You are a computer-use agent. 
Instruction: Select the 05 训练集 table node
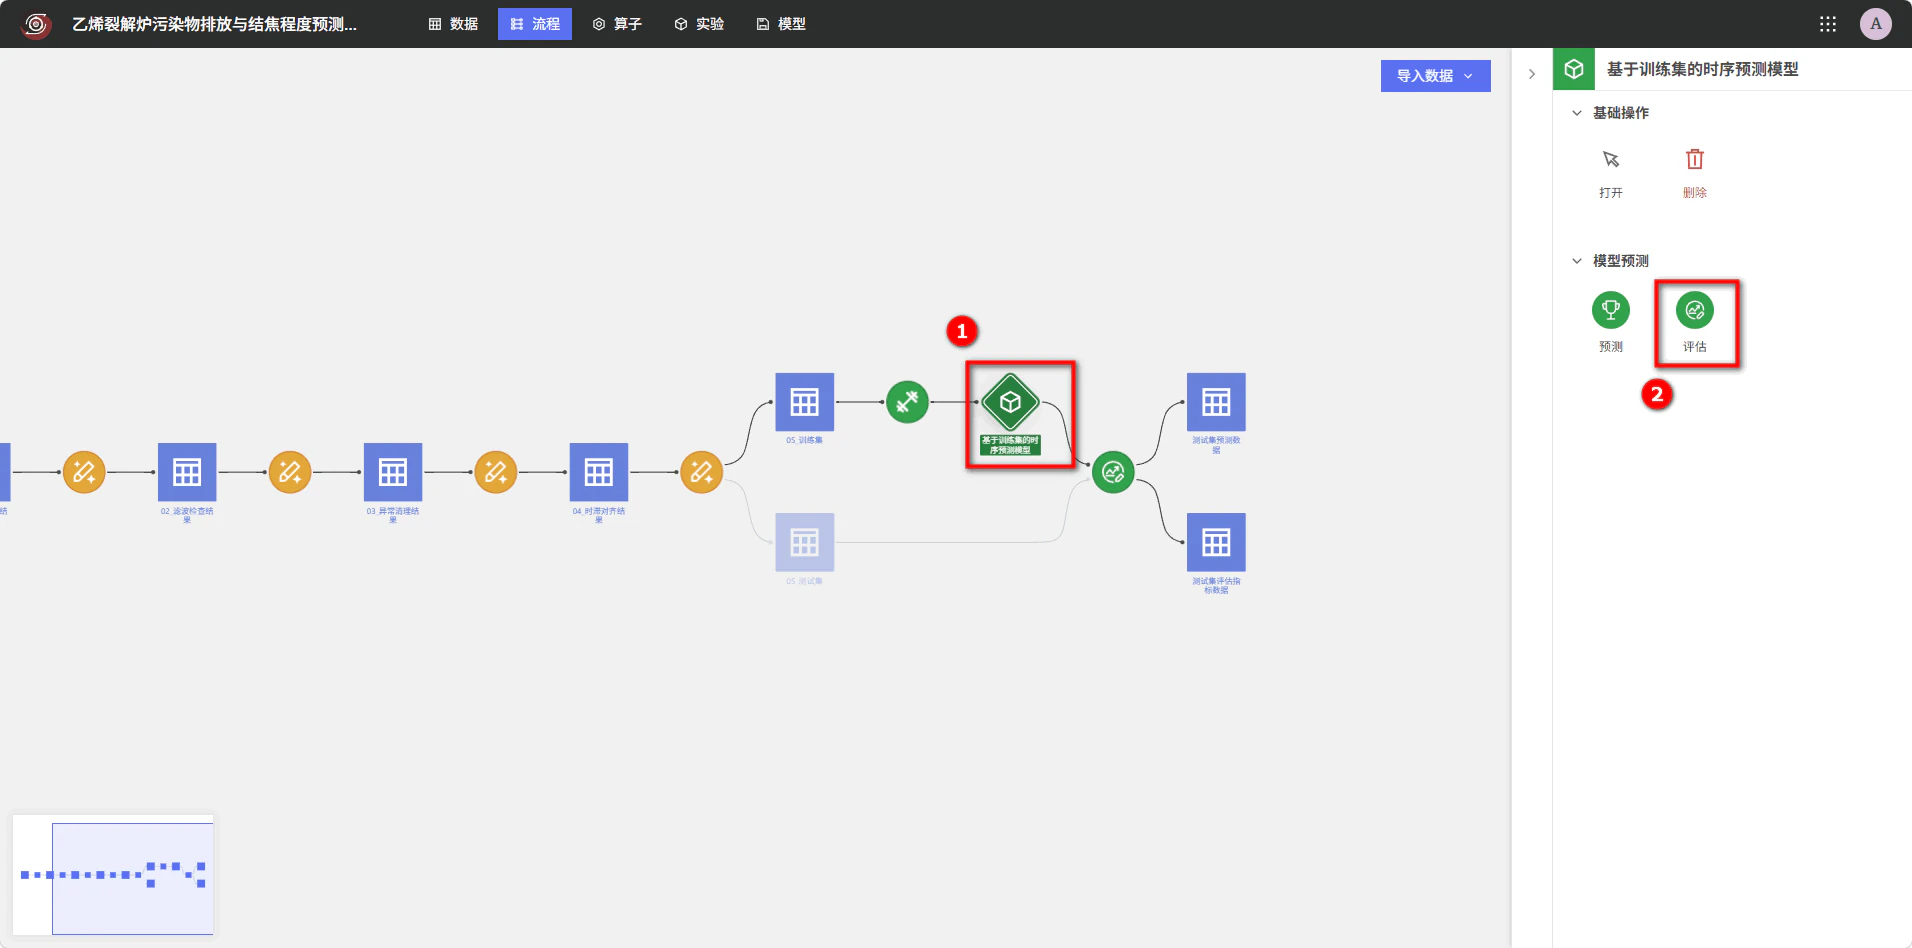coord(805,402)
